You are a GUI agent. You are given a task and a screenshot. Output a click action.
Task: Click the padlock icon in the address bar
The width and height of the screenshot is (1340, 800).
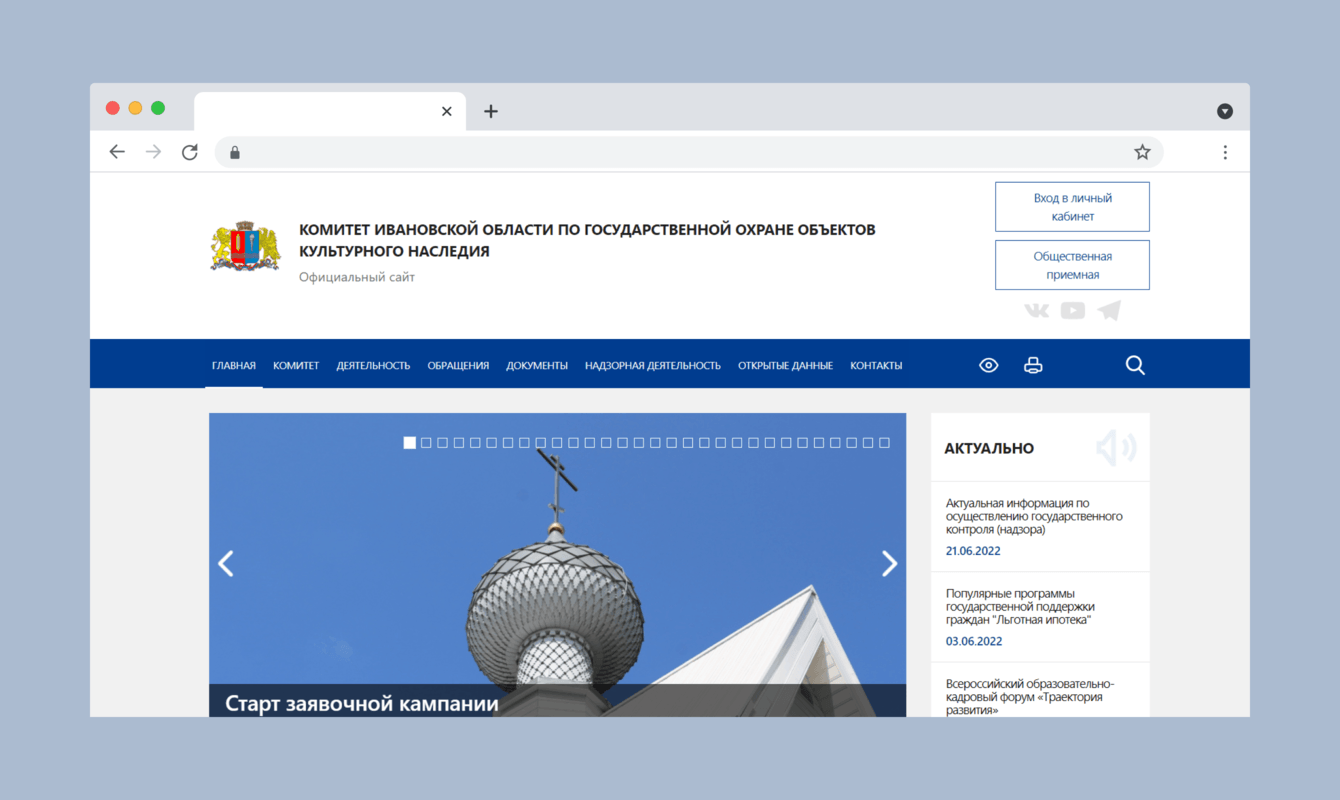point(234,151)
